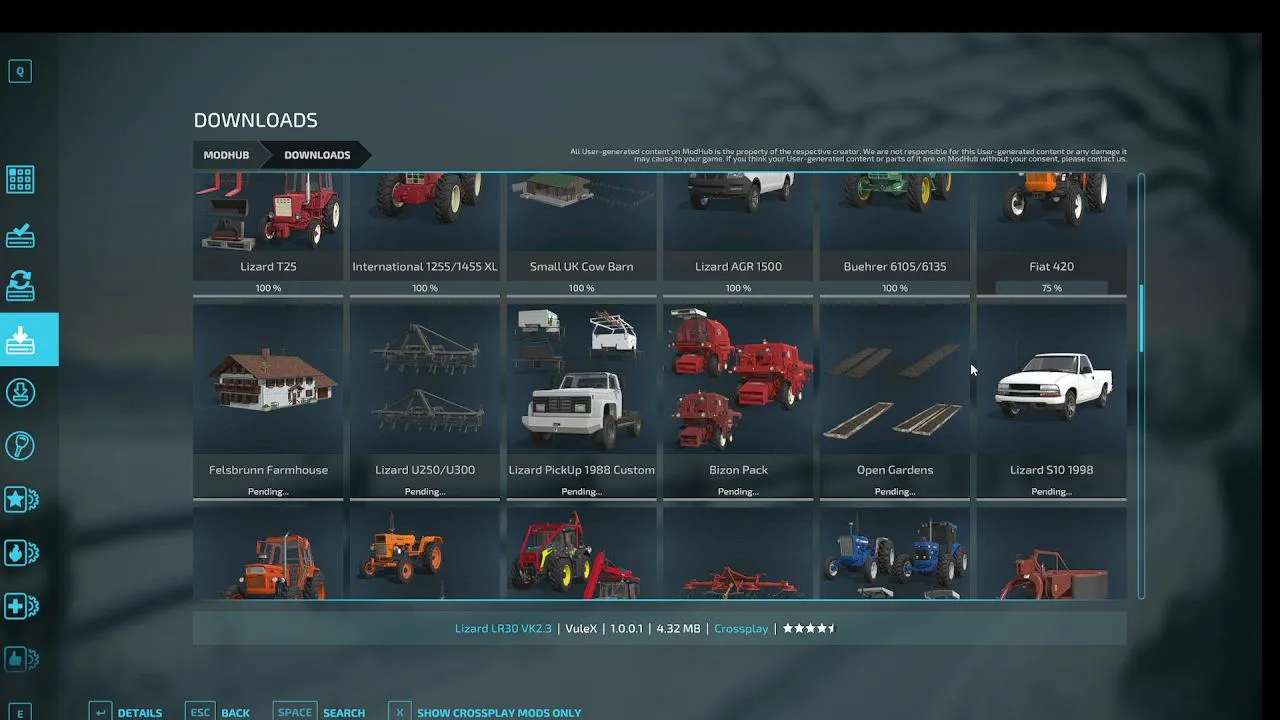Click the International 1255/1455 XL label
This screenshot has width=1280, height=720.
coord(425,267)
